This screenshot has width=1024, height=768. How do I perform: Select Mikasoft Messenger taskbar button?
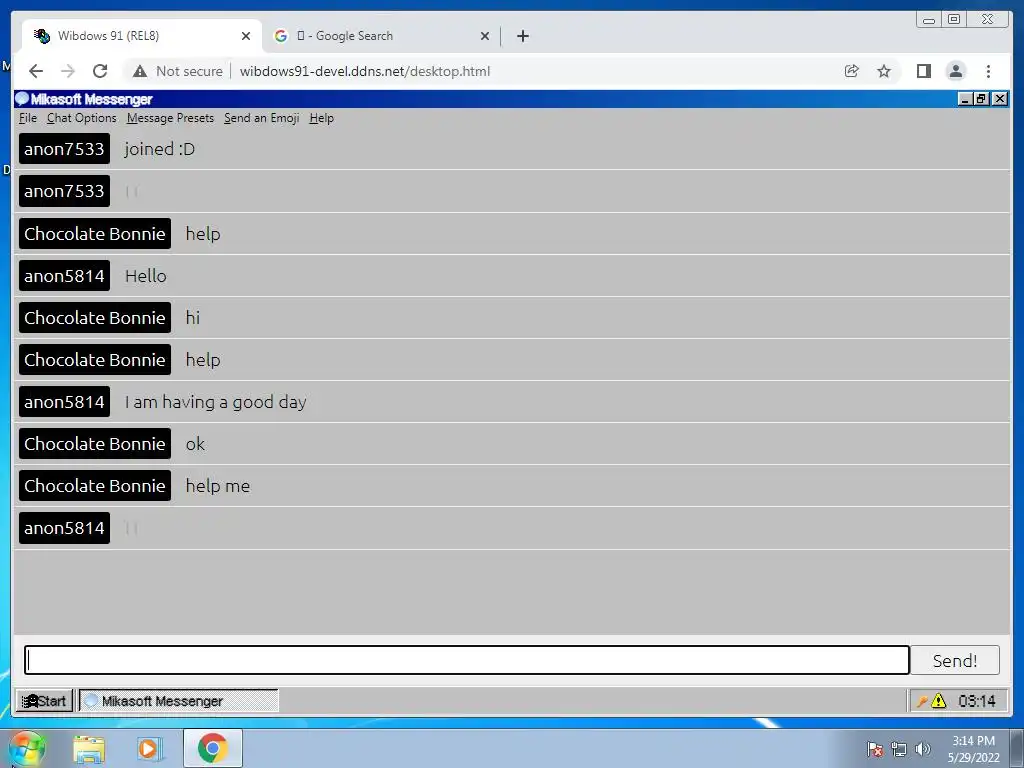coord(179,701)
